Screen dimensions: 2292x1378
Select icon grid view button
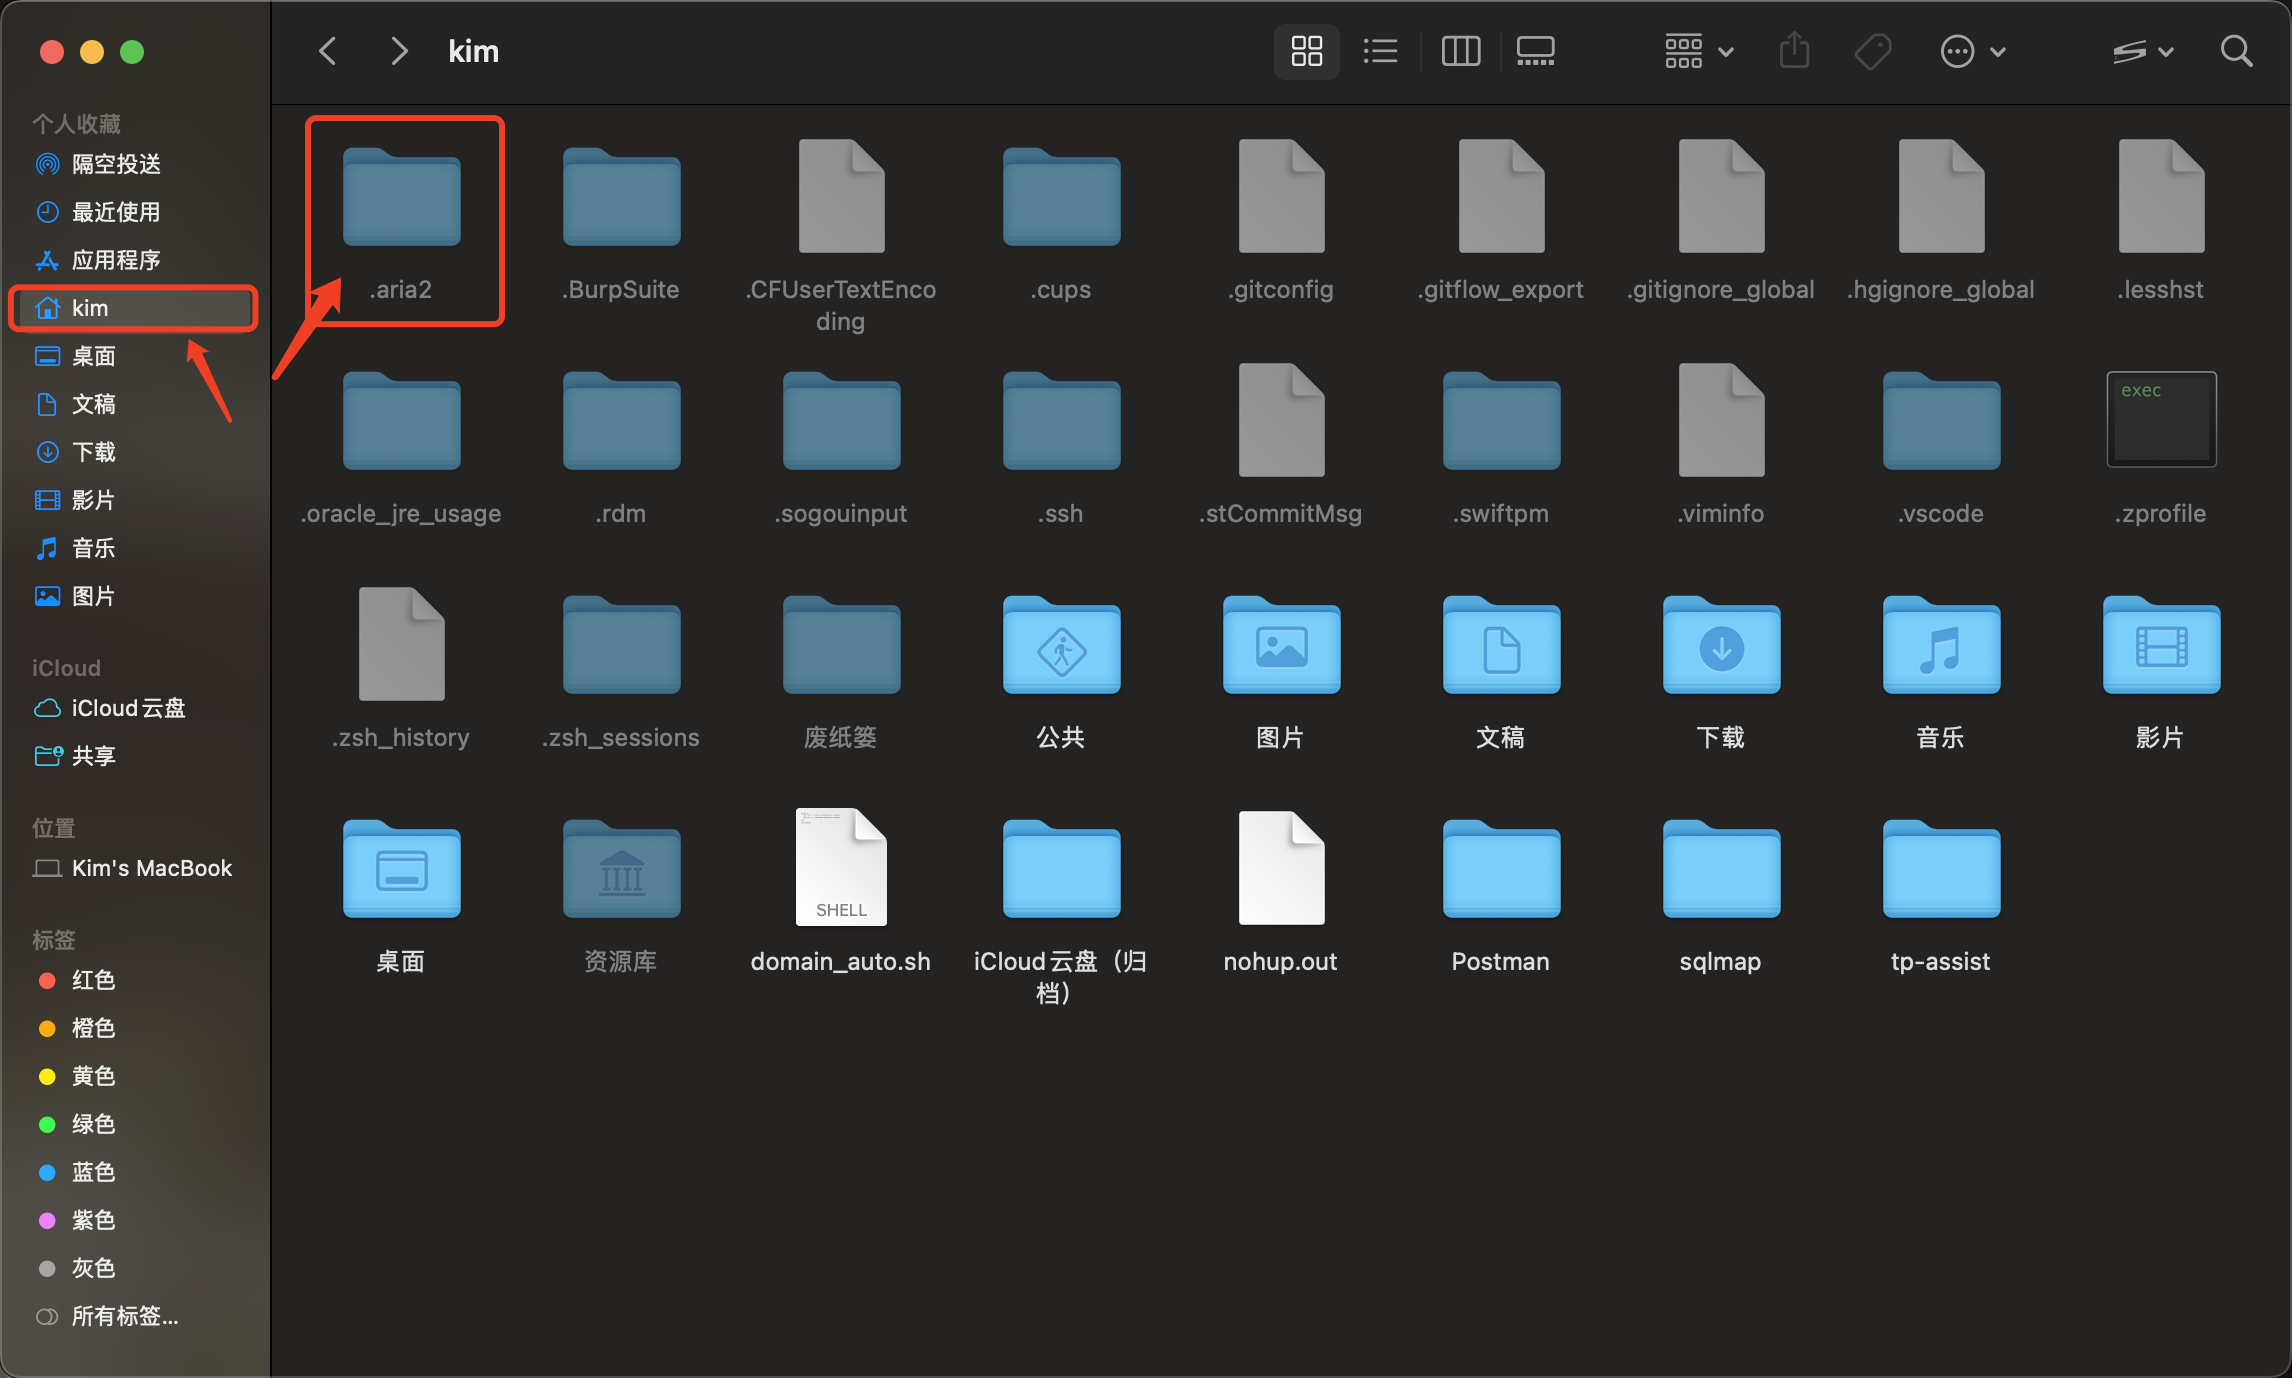pos(1306,51)
